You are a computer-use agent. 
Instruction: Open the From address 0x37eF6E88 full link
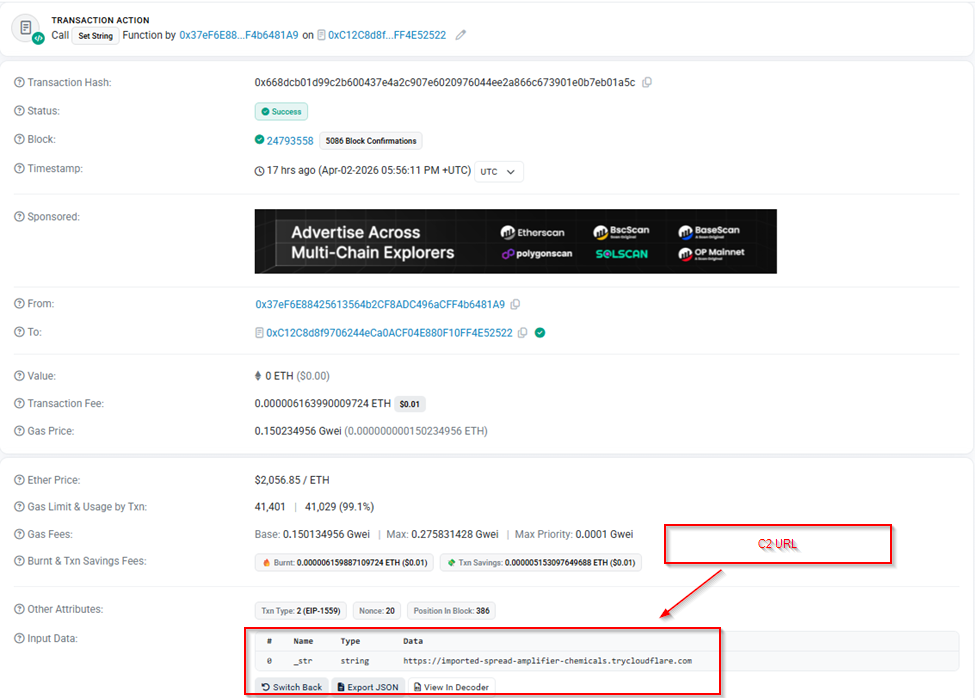pyautogui.click(x=380, y=304)
